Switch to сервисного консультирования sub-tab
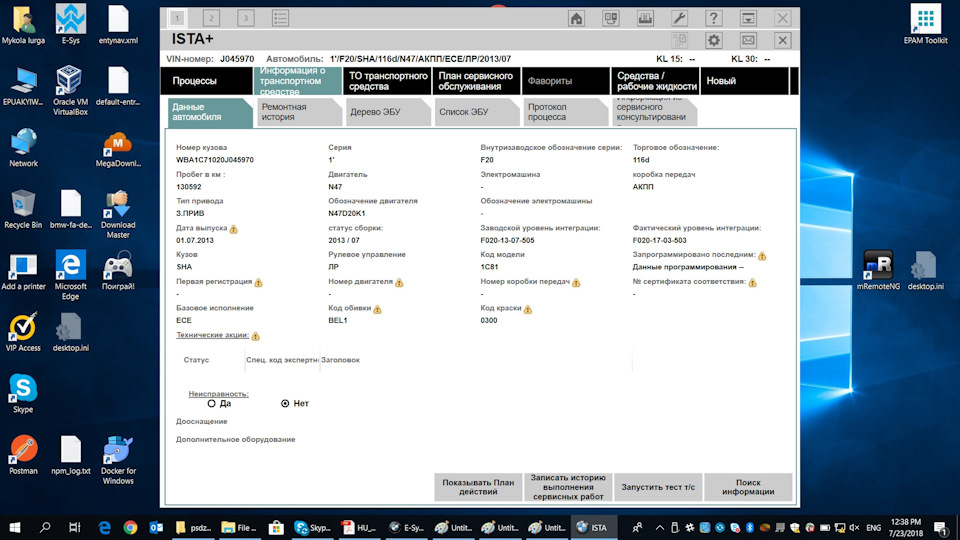Image resolution: width=960 pixels, height=540 pixels. click(653, 112)
